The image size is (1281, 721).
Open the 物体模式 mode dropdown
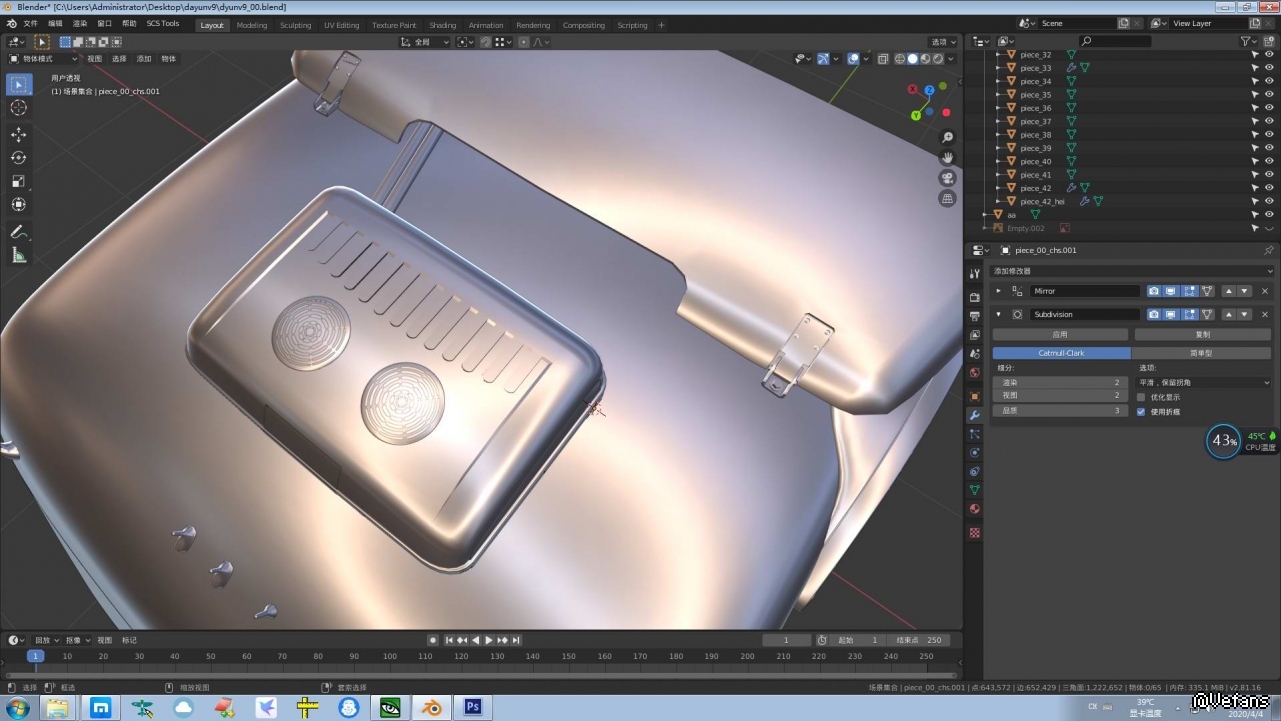click(43, 59)
